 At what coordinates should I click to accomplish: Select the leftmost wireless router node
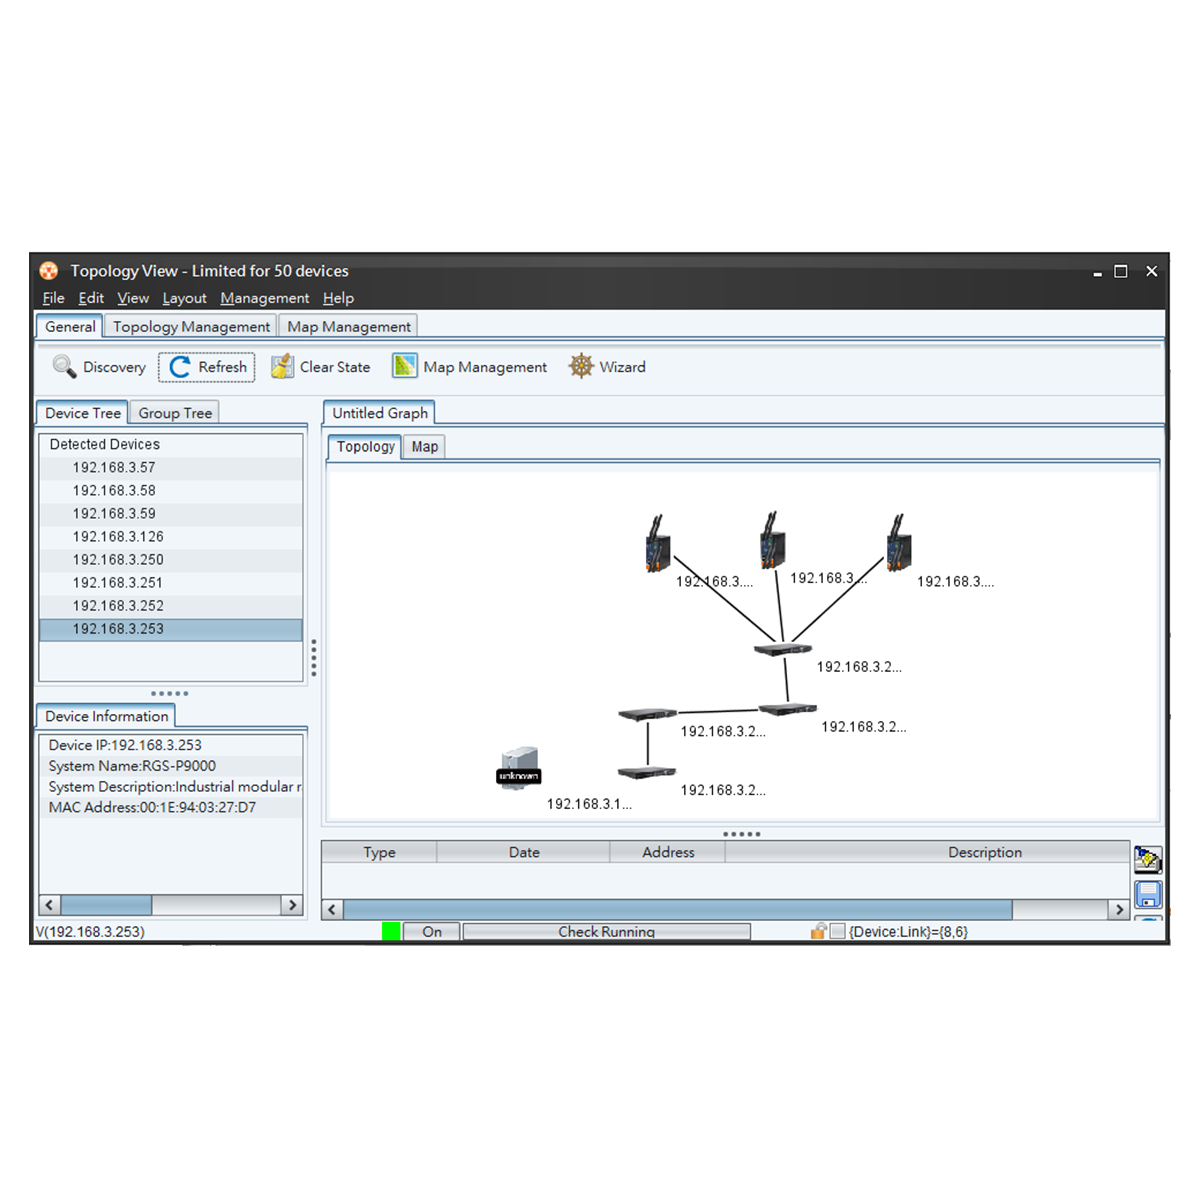(657, 544)
